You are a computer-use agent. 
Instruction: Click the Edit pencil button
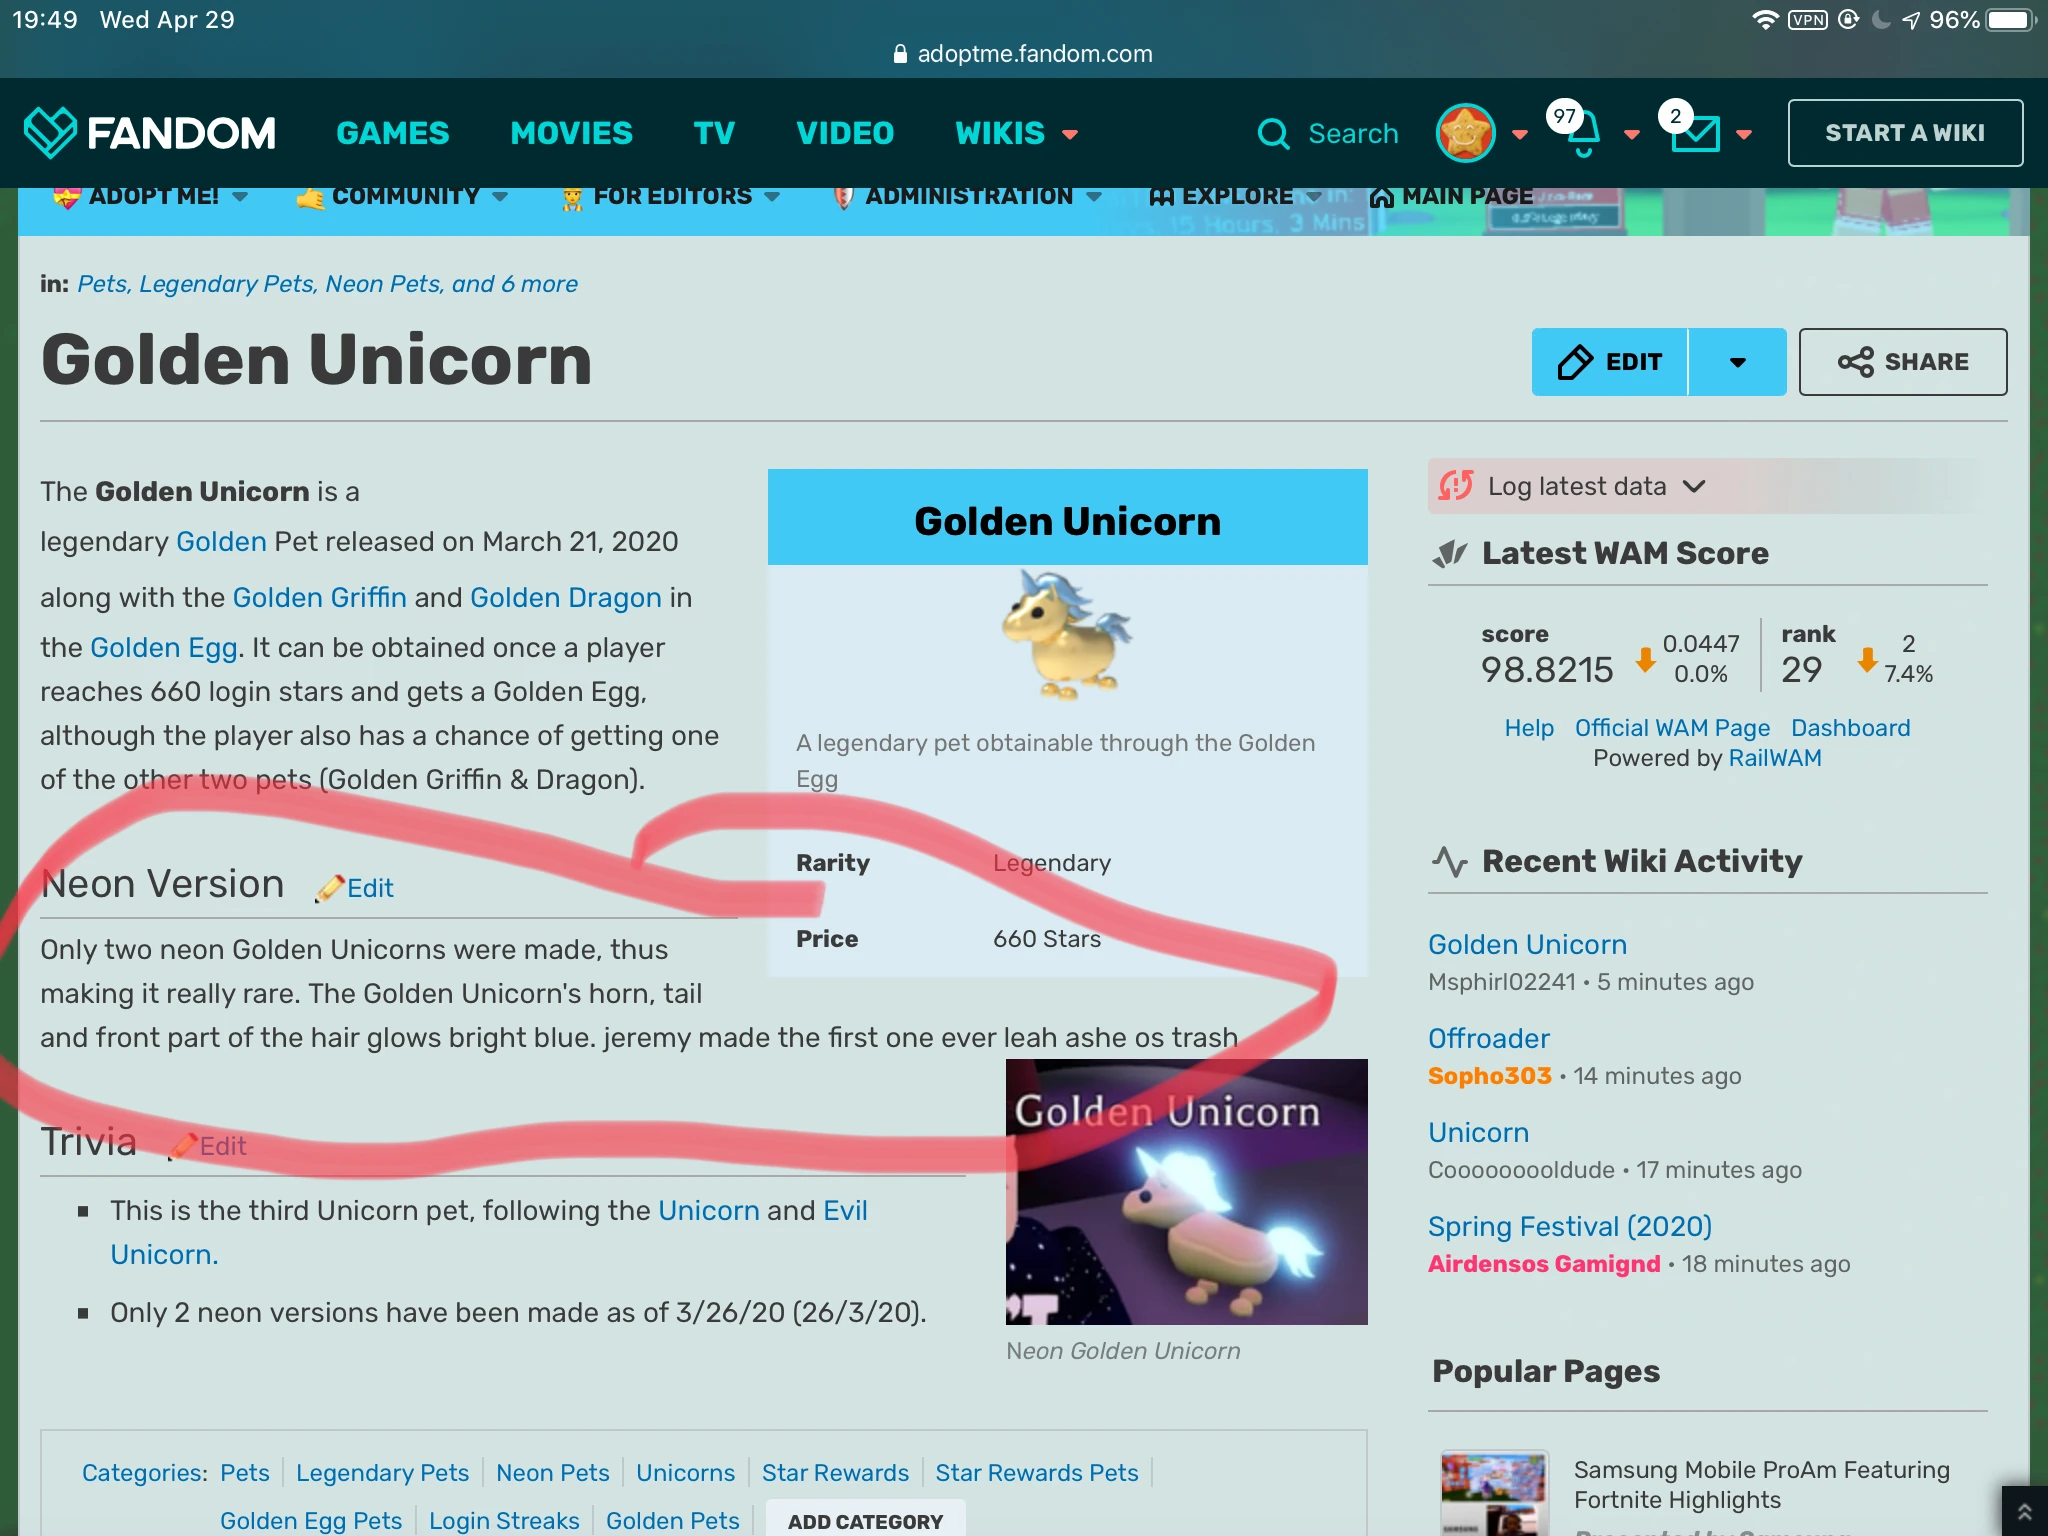[x=1610, y=362]
